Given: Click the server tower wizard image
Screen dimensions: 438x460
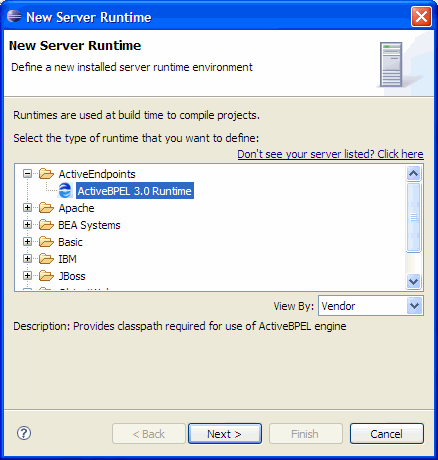Looking at the screenshot, I should (x=391, y=64).
